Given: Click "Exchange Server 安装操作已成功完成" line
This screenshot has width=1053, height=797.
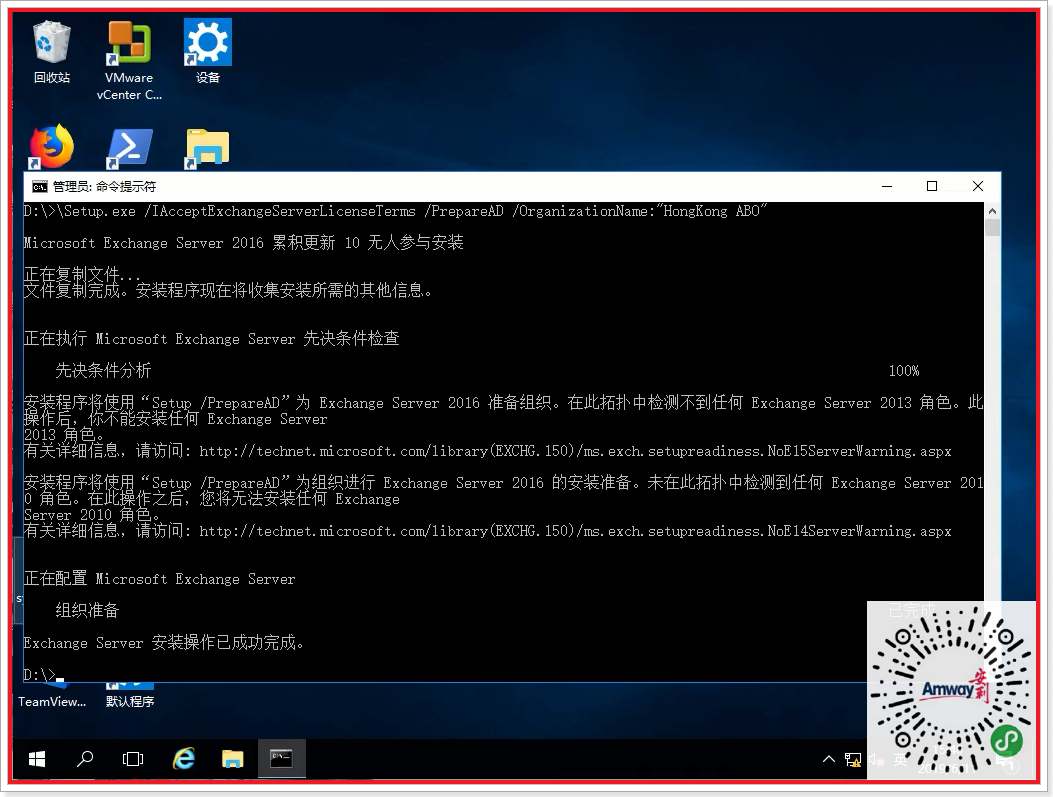Looking at the screenshot, I should point(163,643).
